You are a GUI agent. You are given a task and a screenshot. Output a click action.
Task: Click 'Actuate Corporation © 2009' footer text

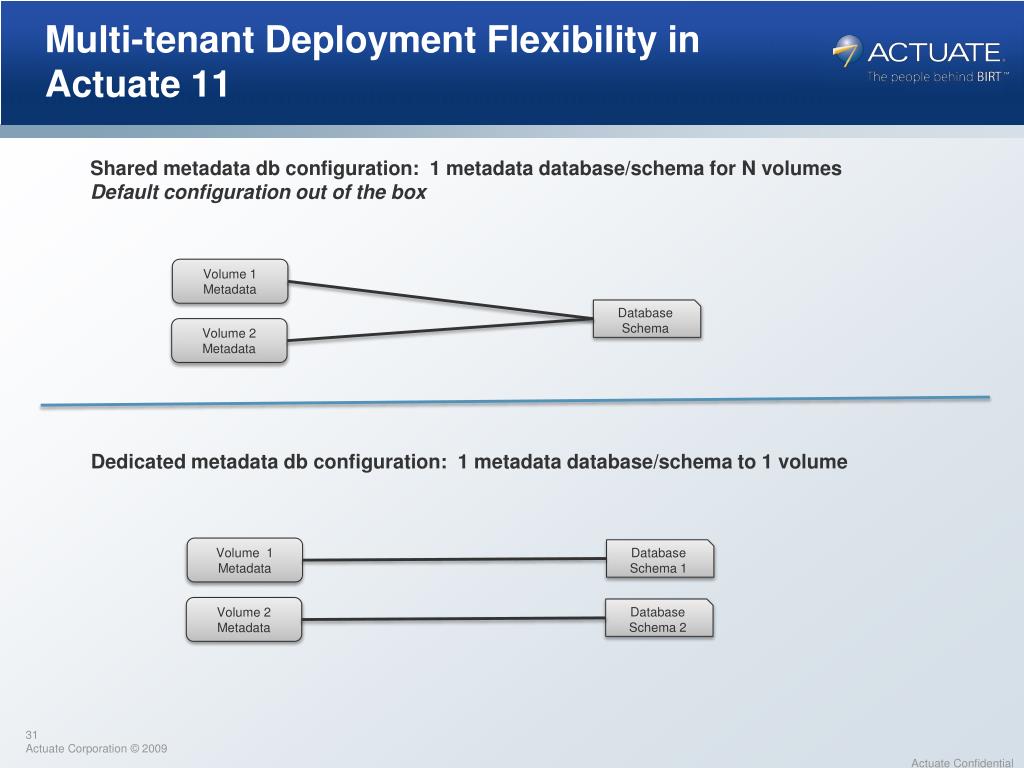pos(96,748)
